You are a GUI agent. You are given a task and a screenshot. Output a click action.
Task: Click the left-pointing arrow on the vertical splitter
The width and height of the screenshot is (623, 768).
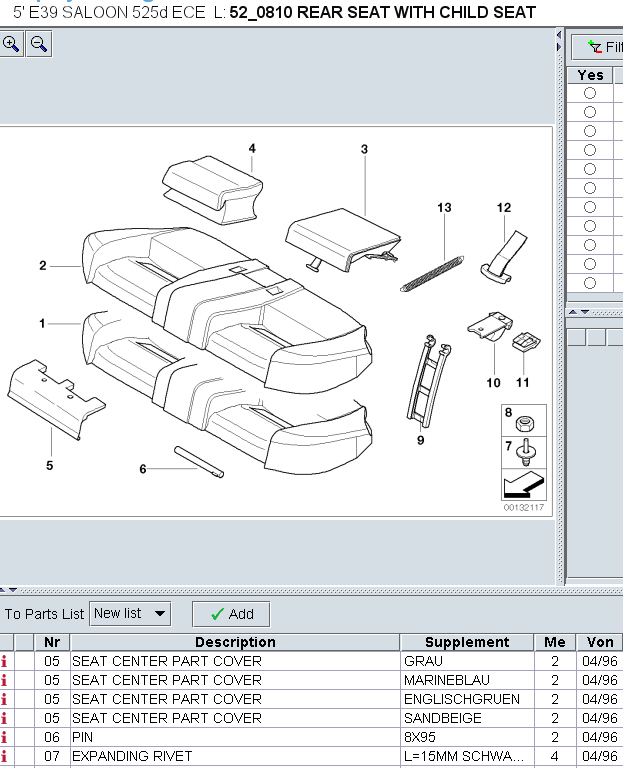click(x=559, y=35)
